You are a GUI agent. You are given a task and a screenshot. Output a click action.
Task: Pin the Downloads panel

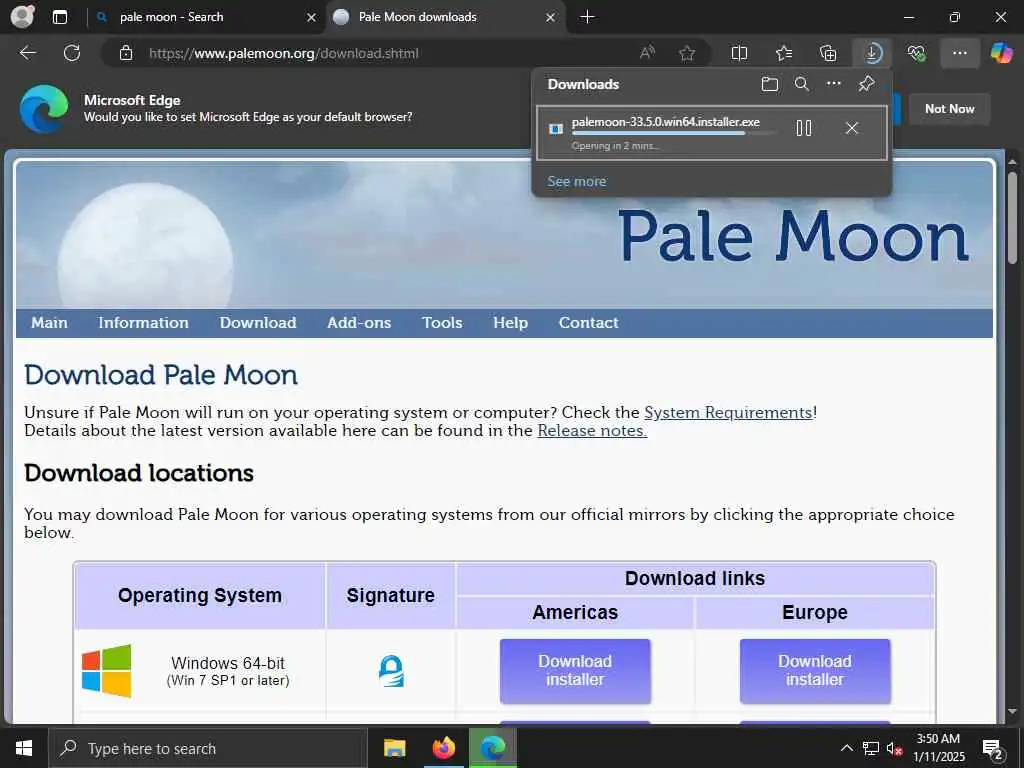(x=866, y=84)
